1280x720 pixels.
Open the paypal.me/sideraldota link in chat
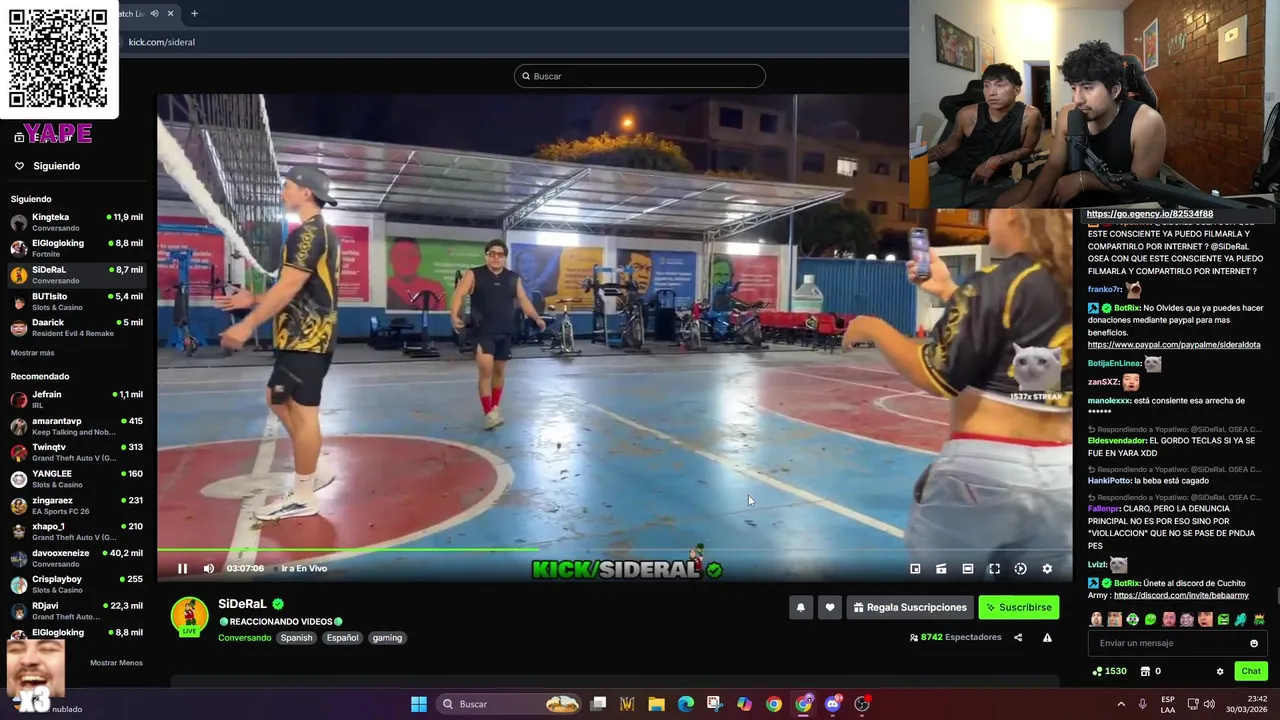click(x=1174, y=345)
